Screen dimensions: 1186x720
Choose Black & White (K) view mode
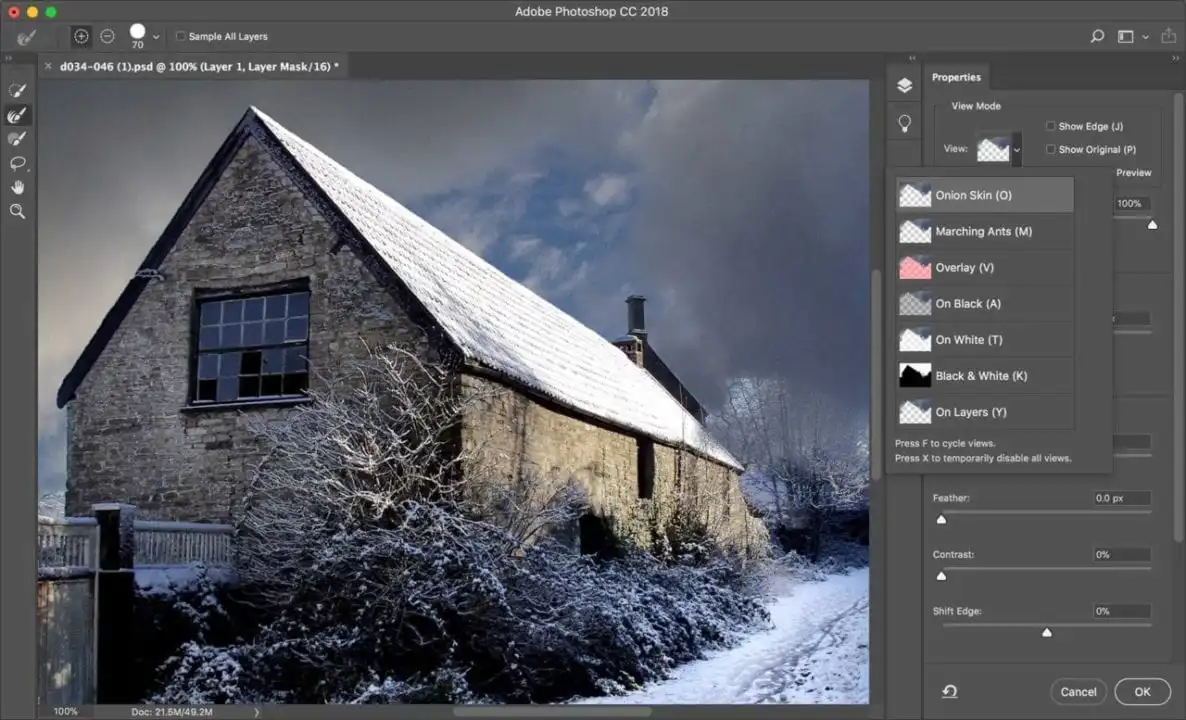985,376
